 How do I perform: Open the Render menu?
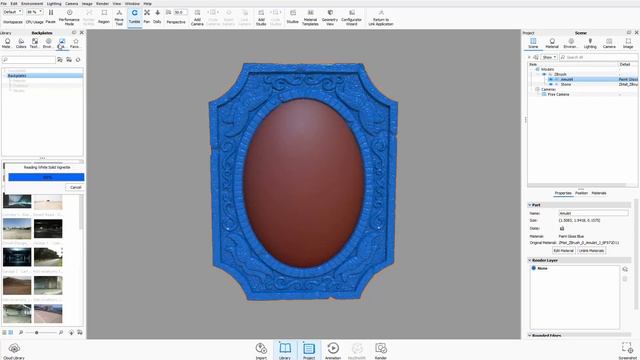102,3
